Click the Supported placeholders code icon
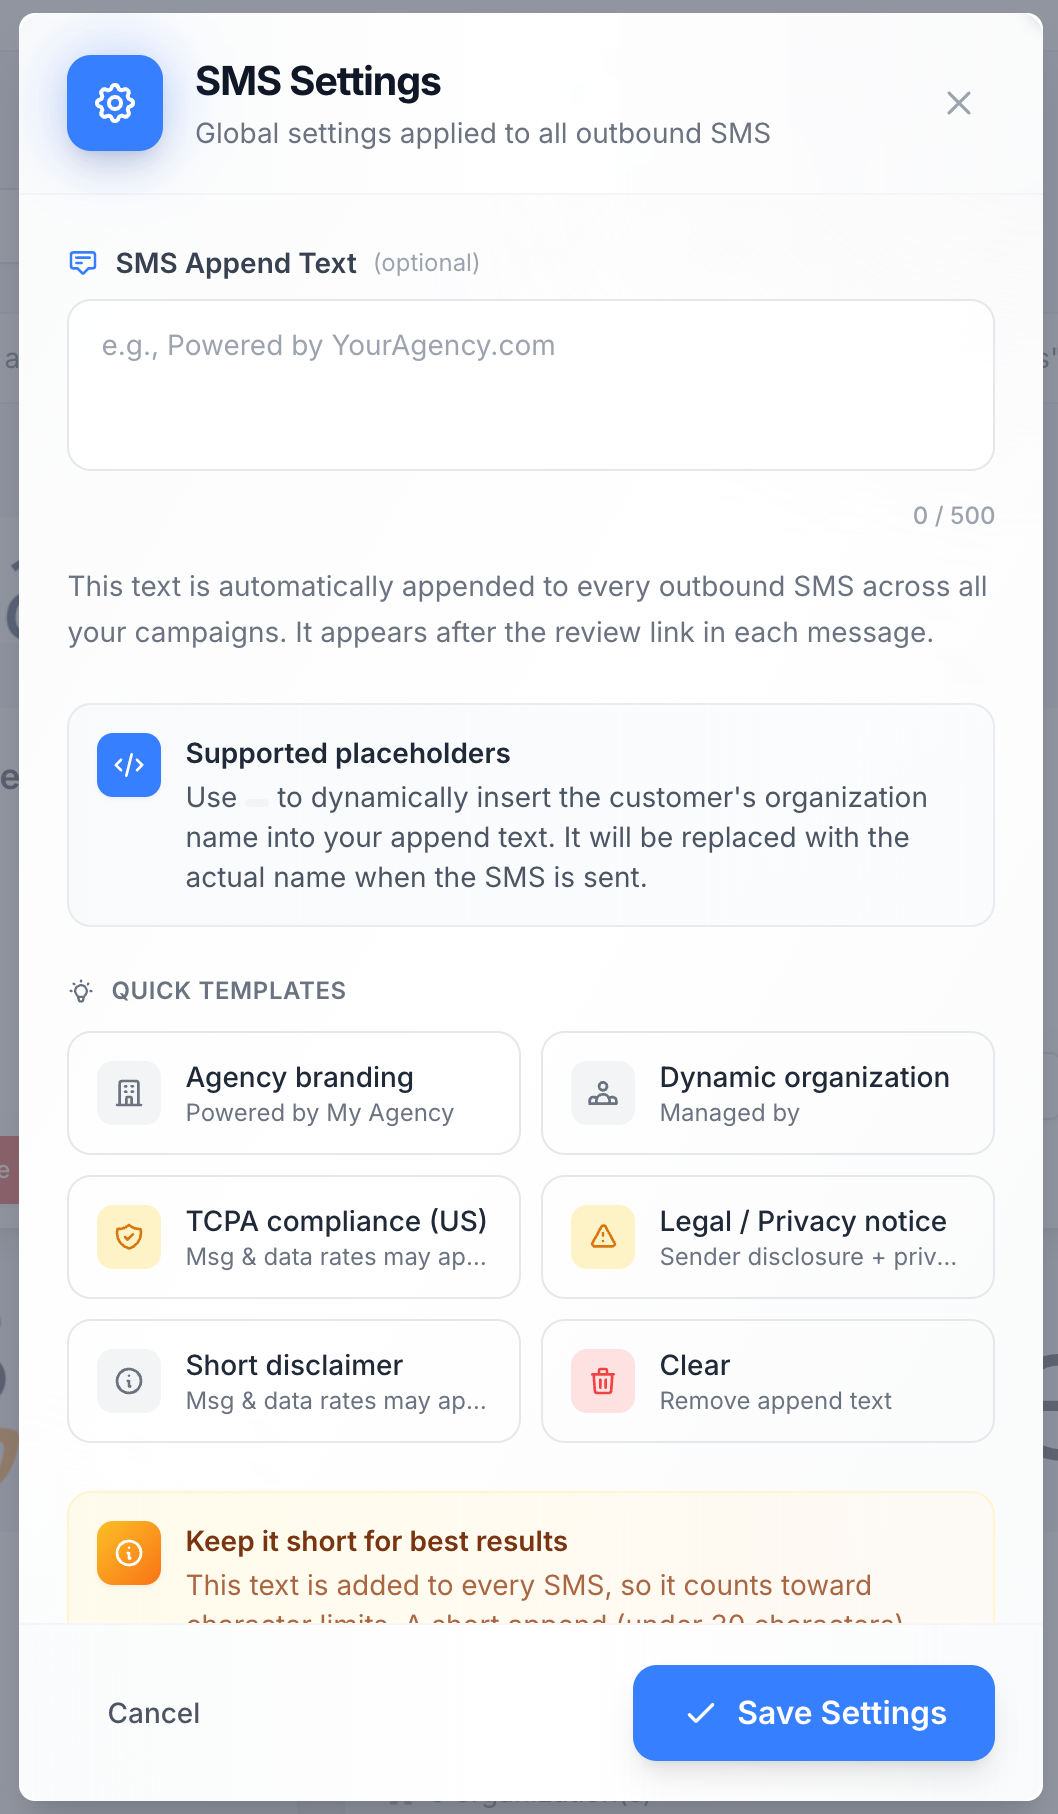Screen dimensions: 1058x1814 click(x=129, y=765)
